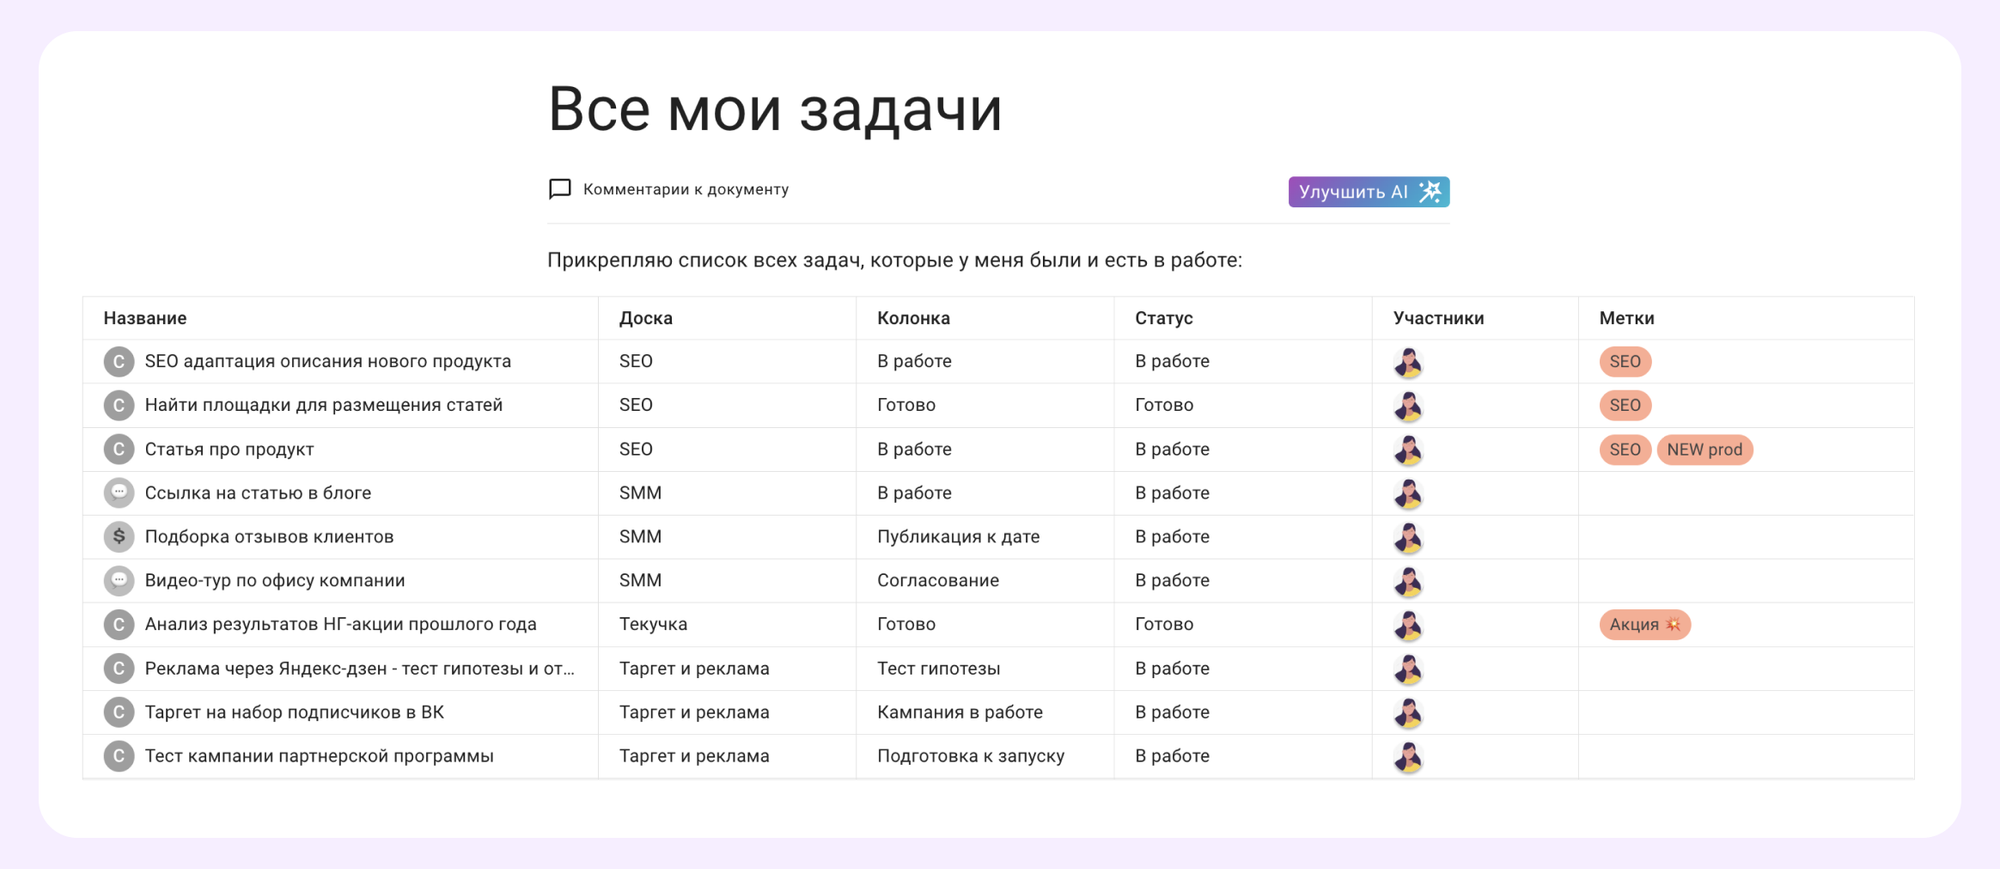
Task: Click participant avatar in Тест кампании row
Action: pyautogui.click(x=1408, y=757)
